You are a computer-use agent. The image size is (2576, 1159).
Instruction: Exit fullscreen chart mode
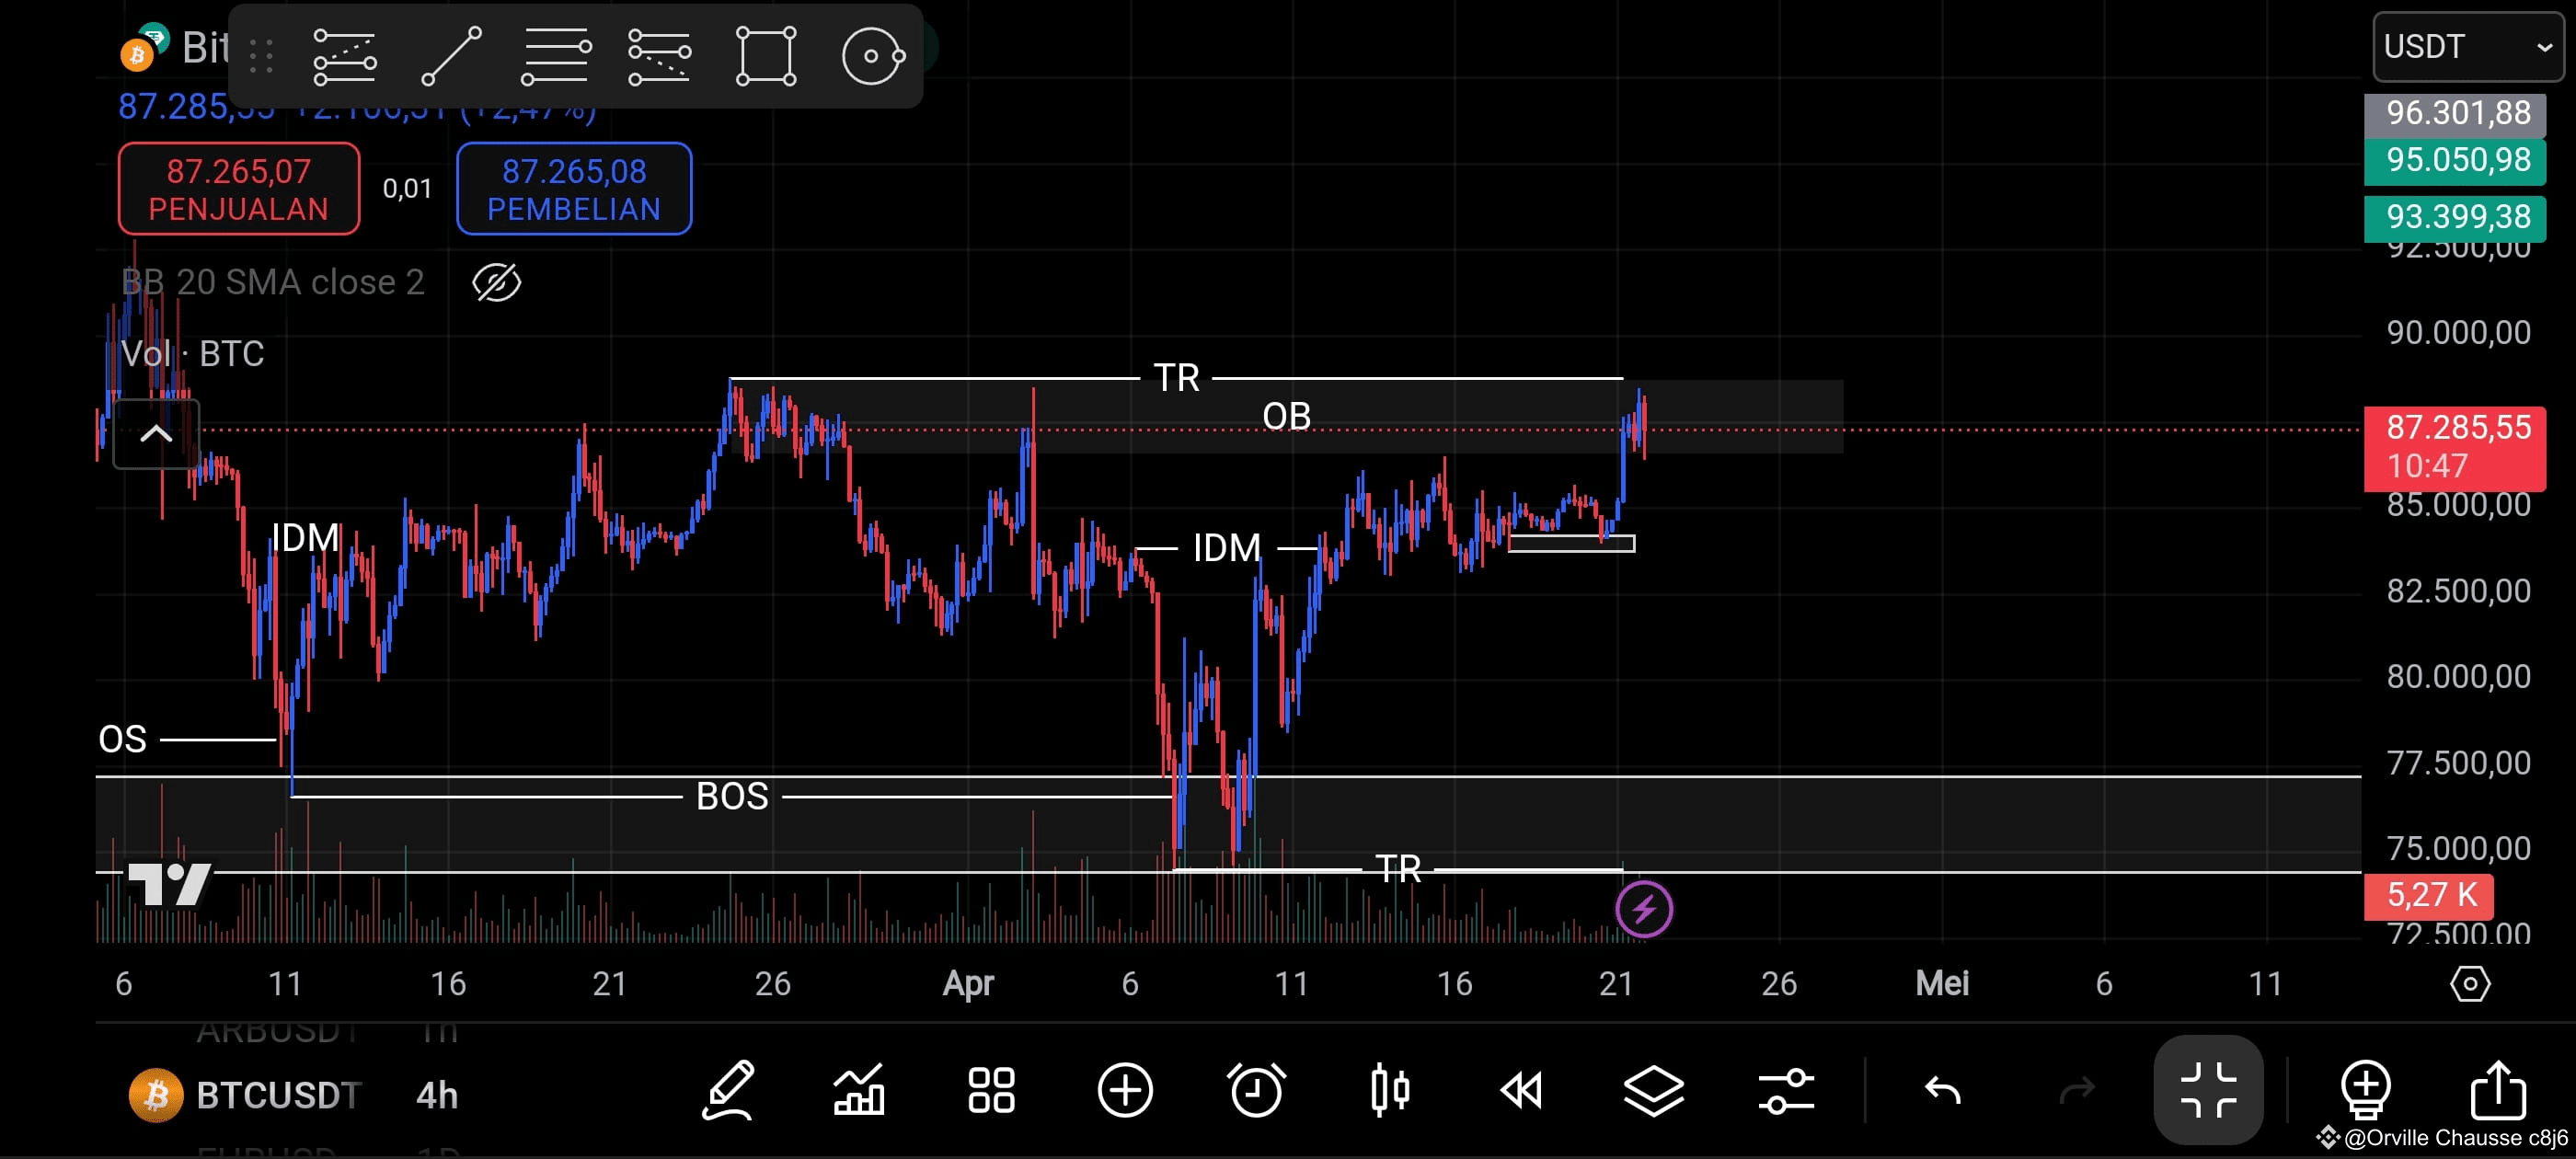click(x=2208, y=1090)
